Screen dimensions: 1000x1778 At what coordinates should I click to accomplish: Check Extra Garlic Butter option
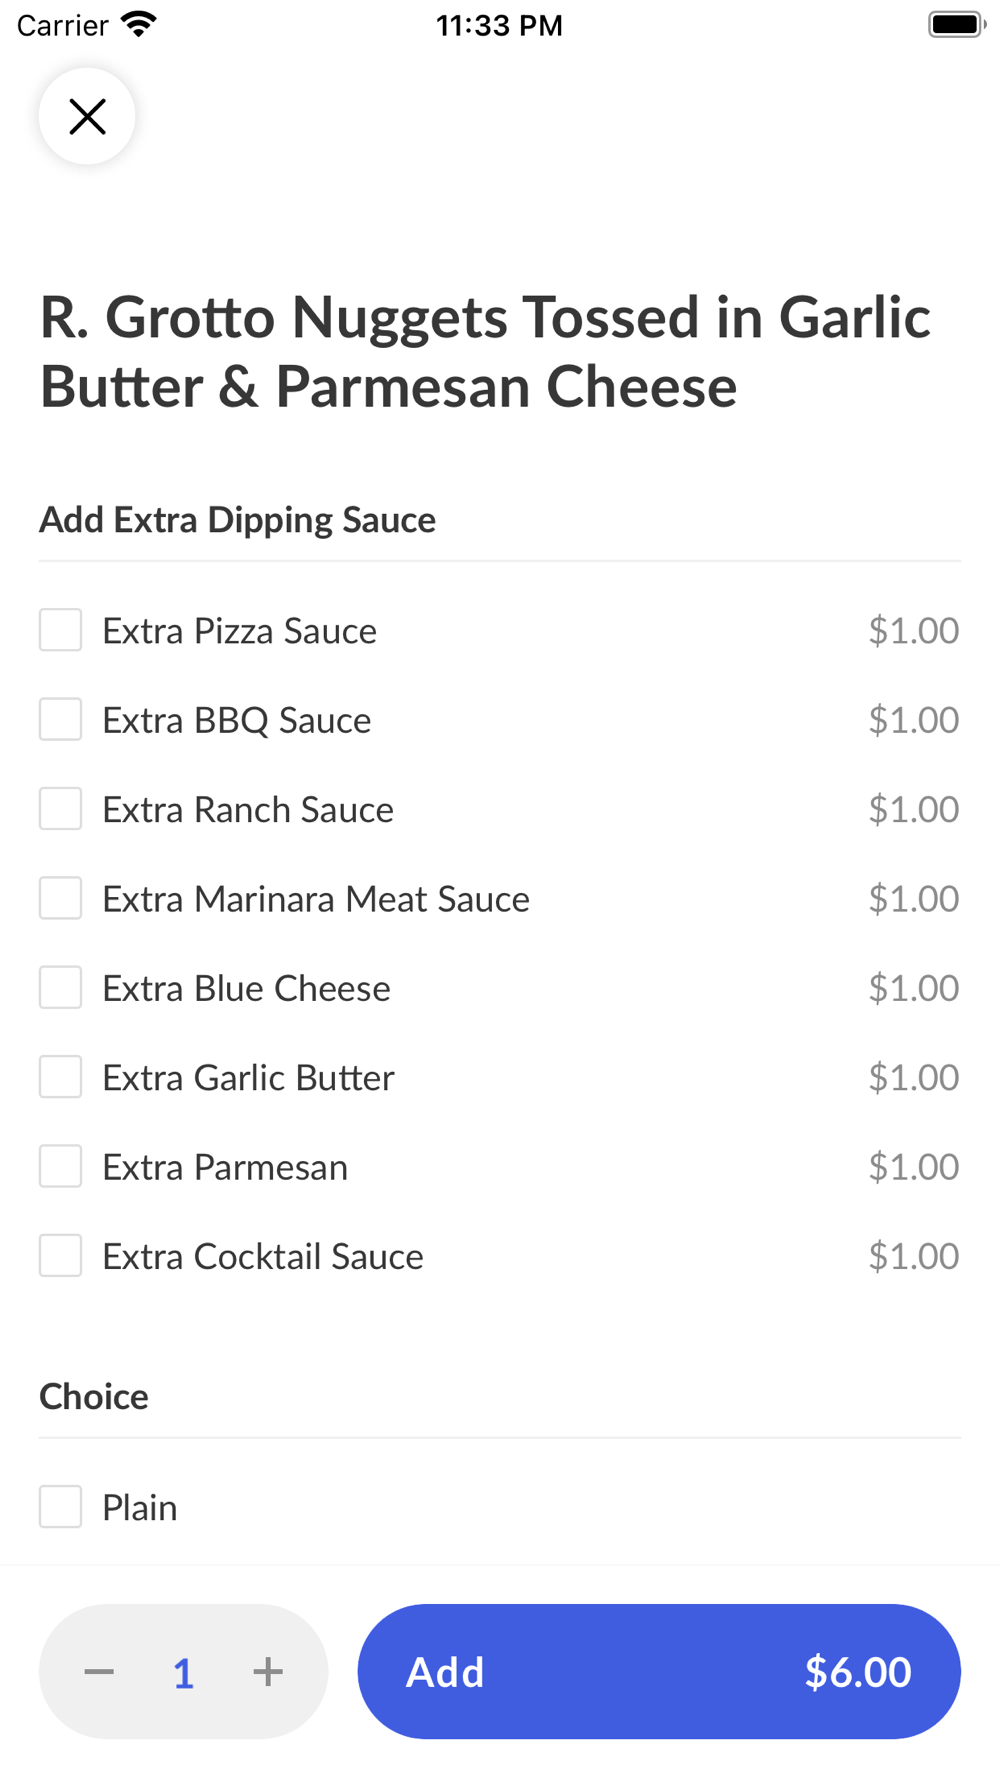61,1077
